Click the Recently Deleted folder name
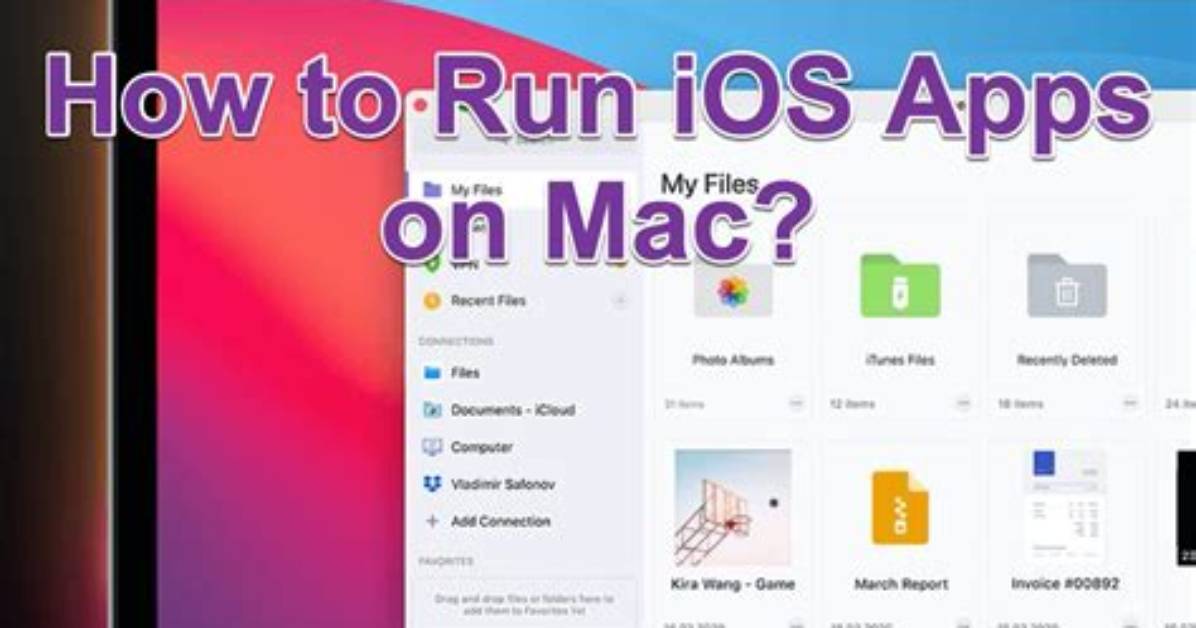 (x=1066, y=359)
